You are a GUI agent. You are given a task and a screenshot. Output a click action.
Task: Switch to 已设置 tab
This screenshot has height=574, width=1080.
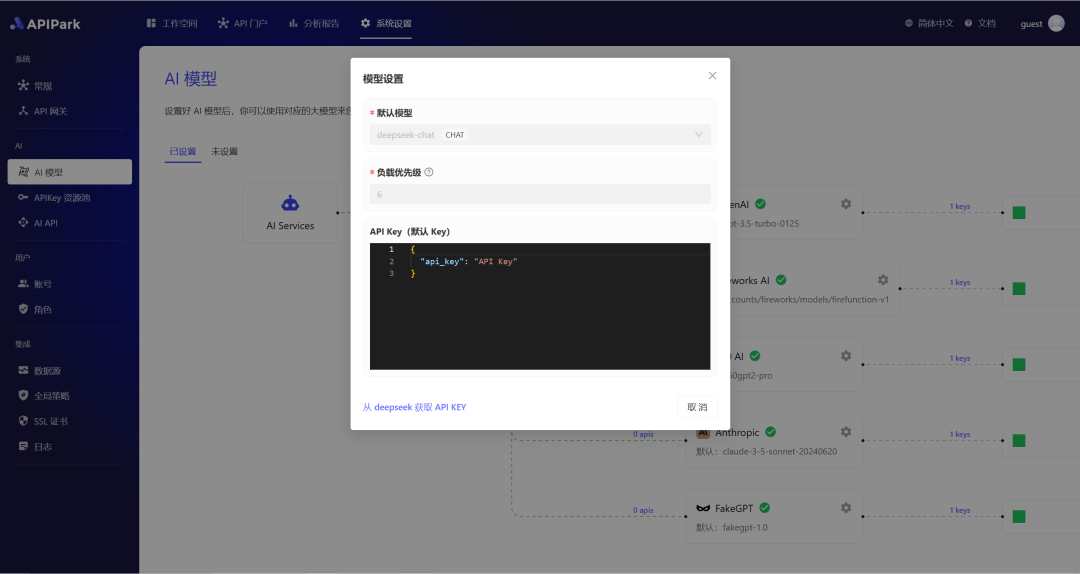[183, 152]
